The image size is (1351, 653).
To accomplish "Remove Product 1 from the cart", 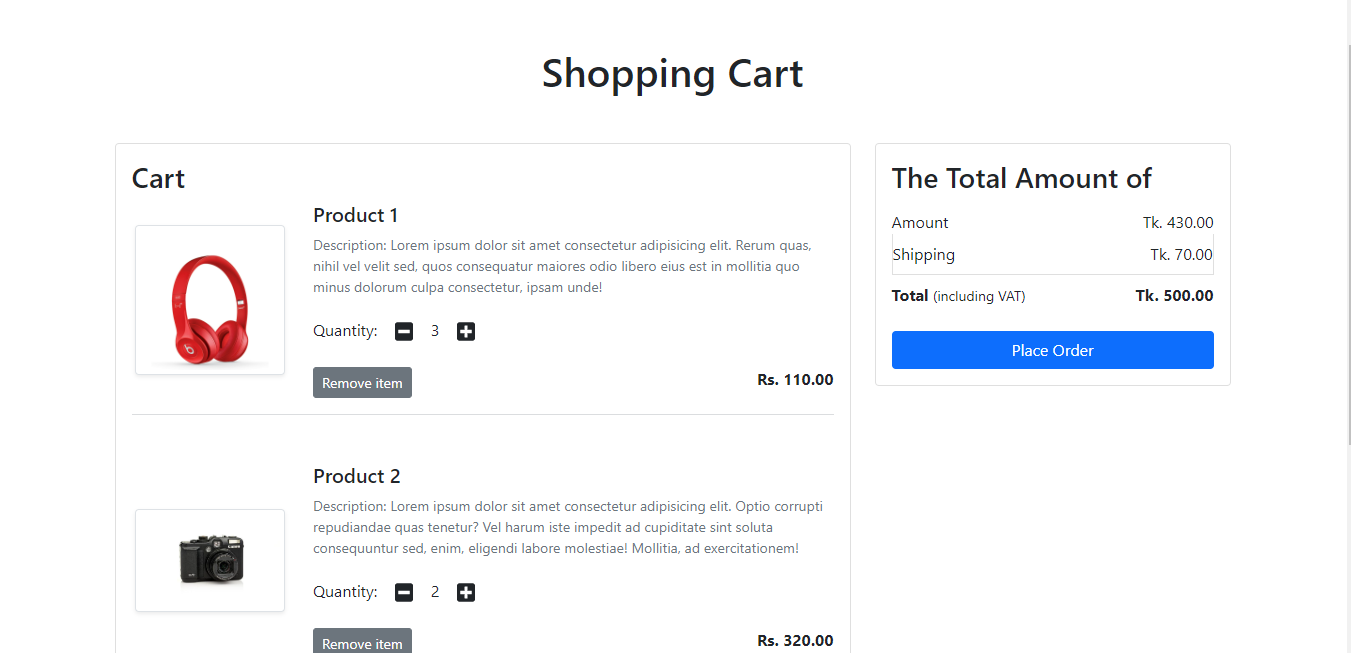I will click(362, 382).
